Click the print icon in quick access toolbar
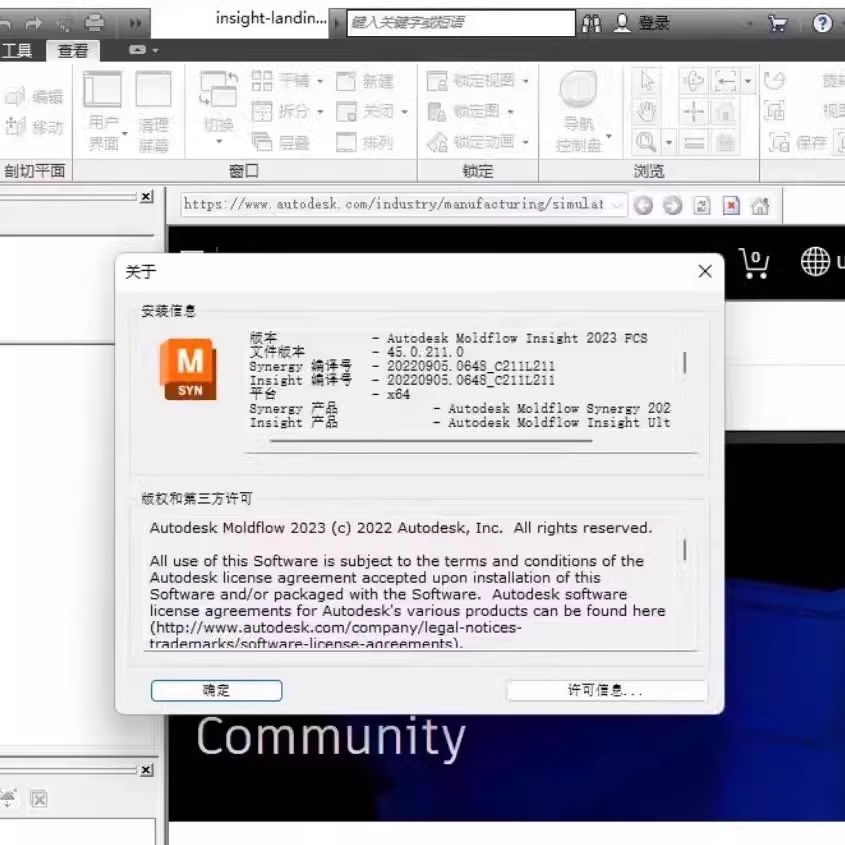 coord(94,23)
